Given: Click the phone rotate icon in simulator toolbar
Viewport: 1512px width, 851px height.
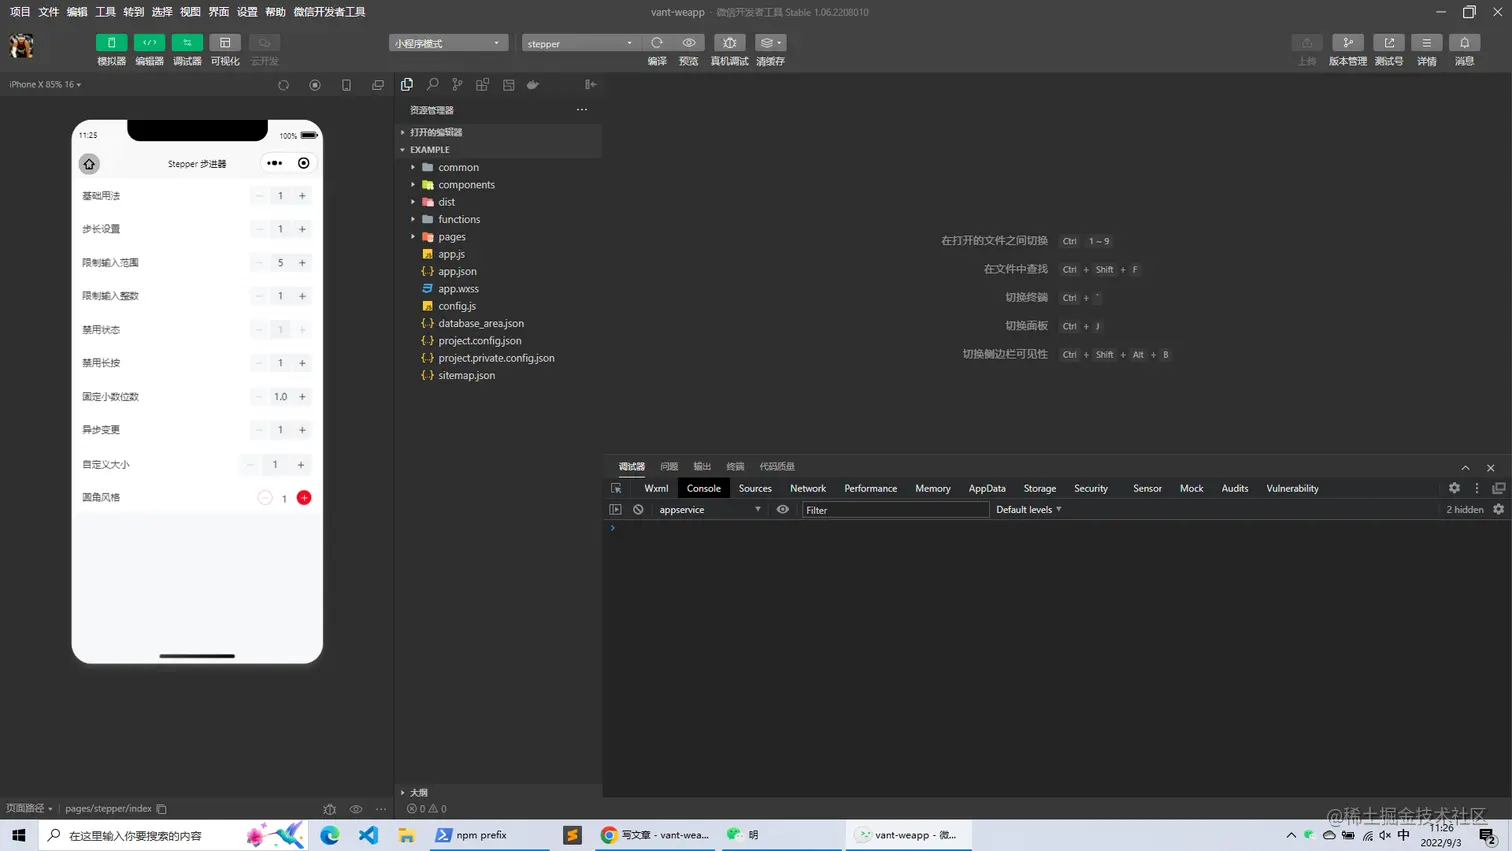Looking at the screenshot, I should click(346, 85).
